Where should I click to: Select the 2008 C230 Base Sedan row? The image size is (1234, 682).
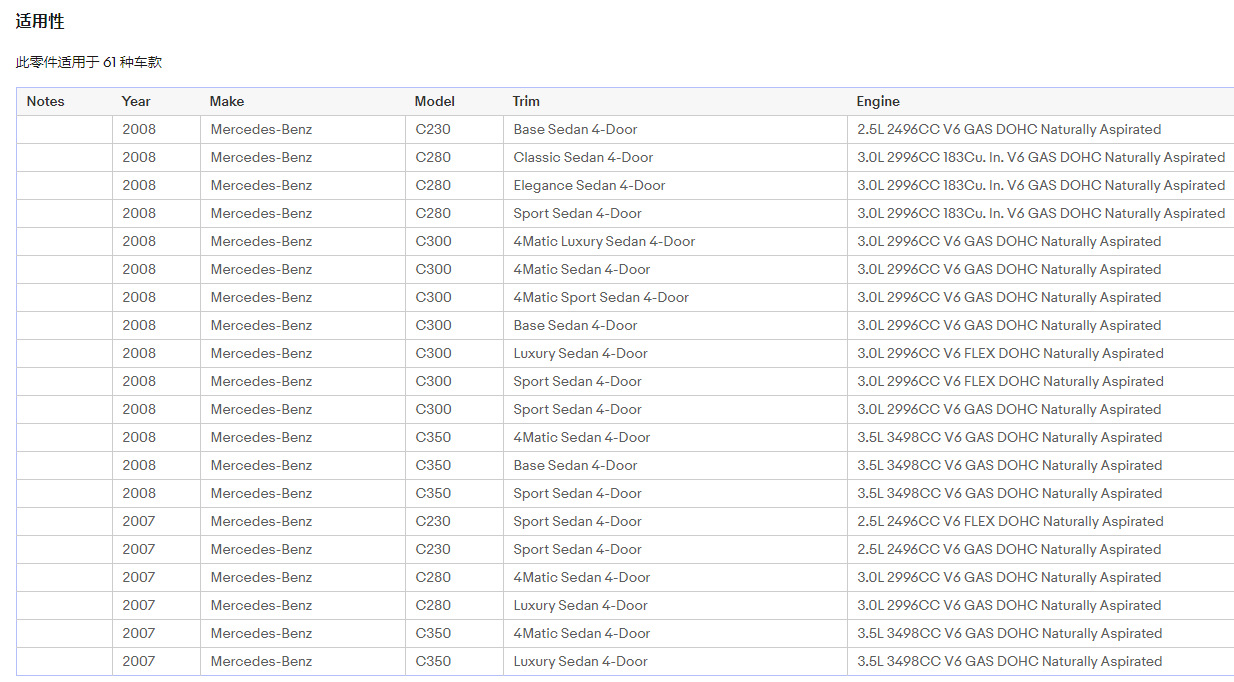(x=625, y=129)
